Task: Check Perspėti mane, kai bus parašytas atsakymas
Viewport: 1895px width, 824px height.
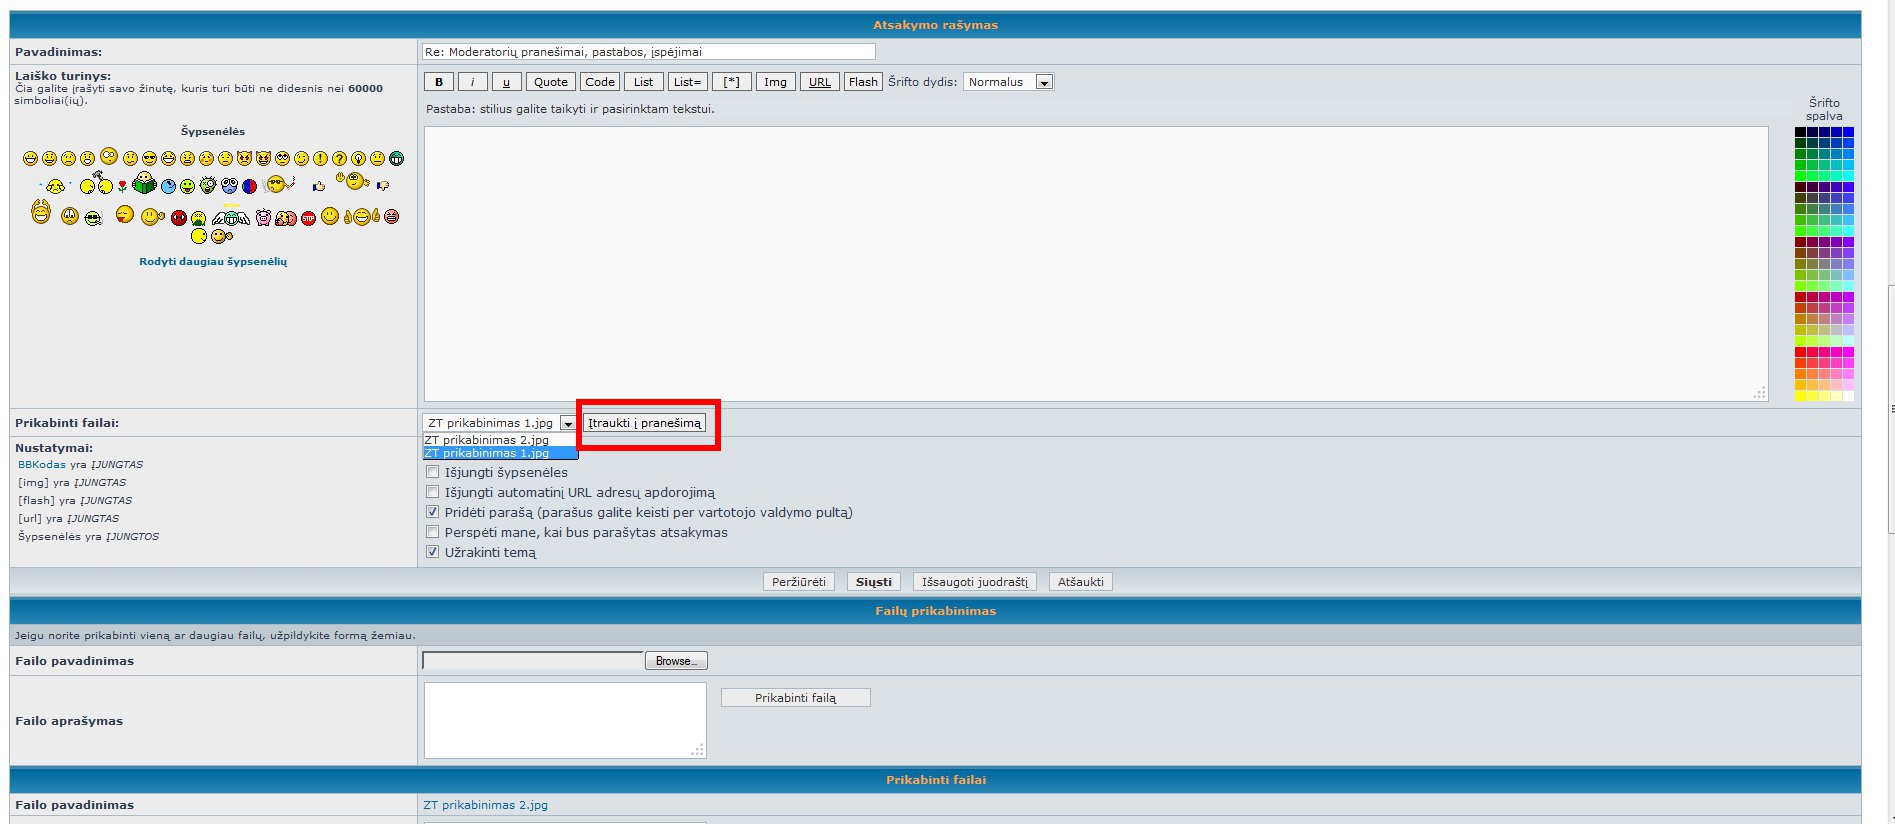Action: click(433, 532)
